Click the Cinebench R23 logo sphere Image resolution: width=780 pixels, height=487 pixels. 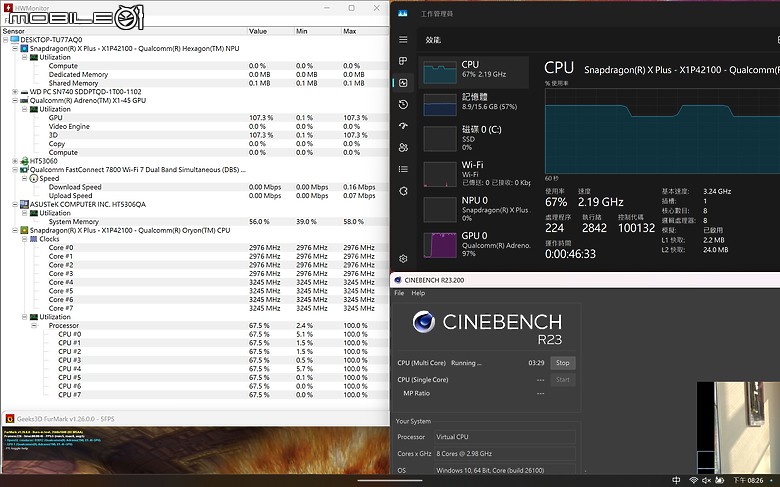coord(424,322)
